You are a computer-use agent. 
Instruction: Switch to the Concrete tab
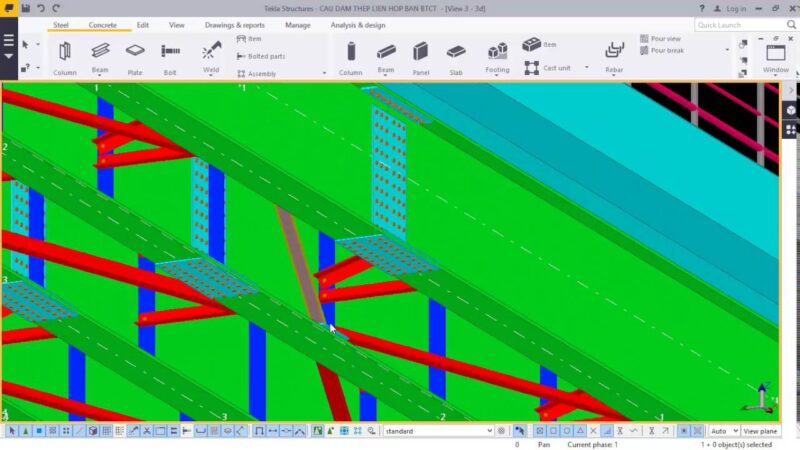pos(103,25)
